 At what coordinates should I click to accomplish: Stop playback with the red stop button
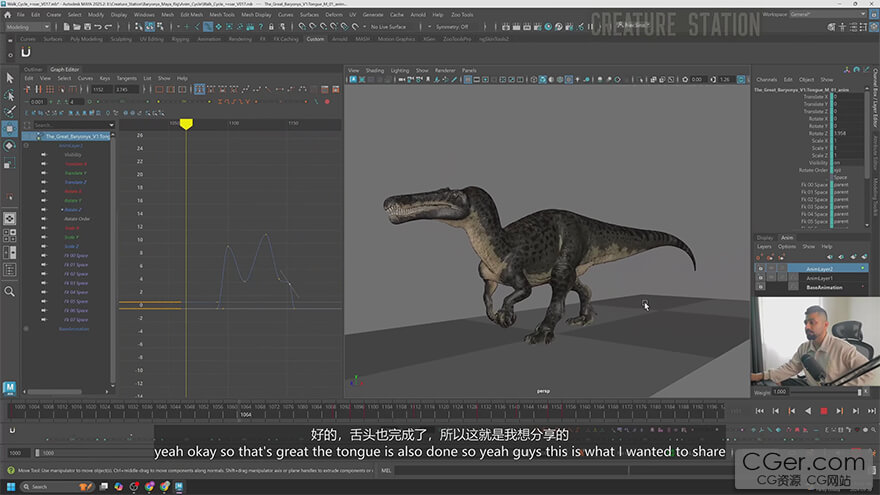pos(824,411)
